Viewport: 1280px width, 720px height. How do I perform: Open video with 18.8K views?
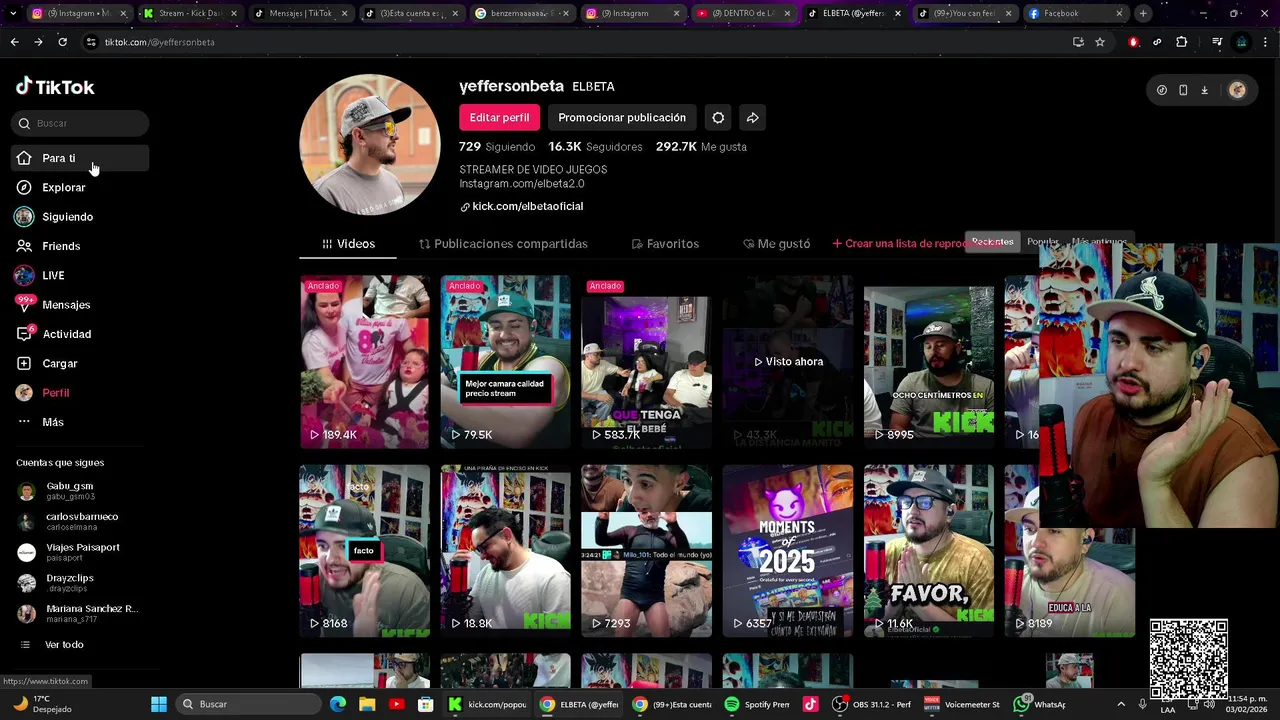click(x=505, y=551)
